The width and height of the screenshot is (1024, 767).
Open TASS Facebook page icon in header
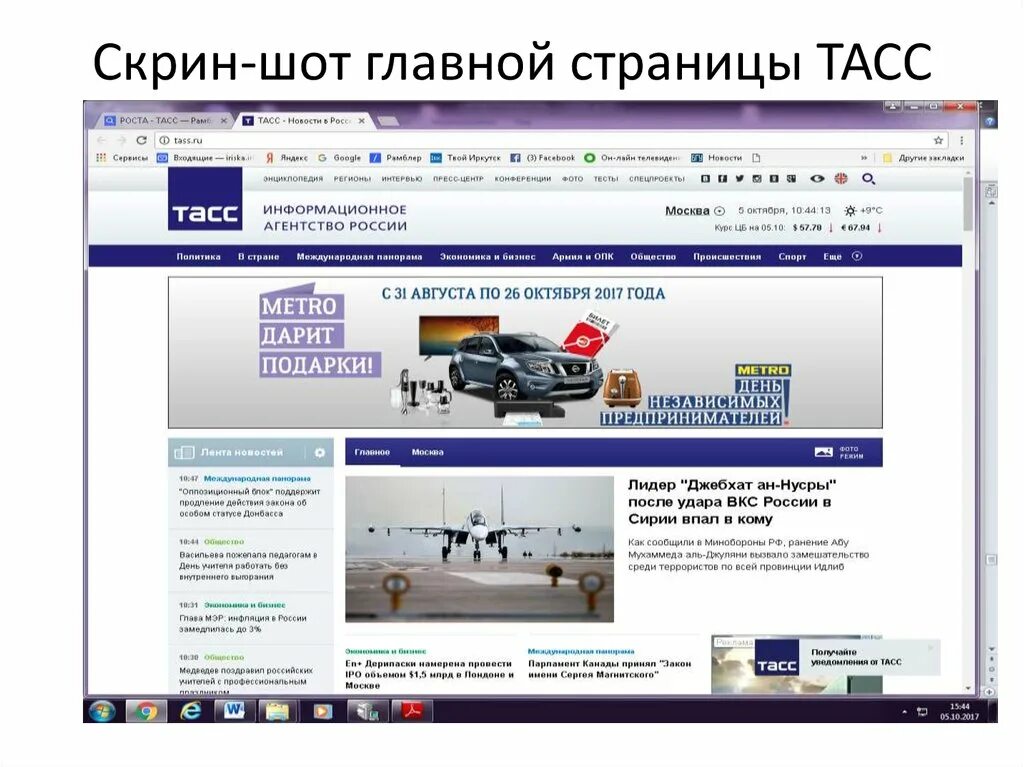[x=722, y=178]
